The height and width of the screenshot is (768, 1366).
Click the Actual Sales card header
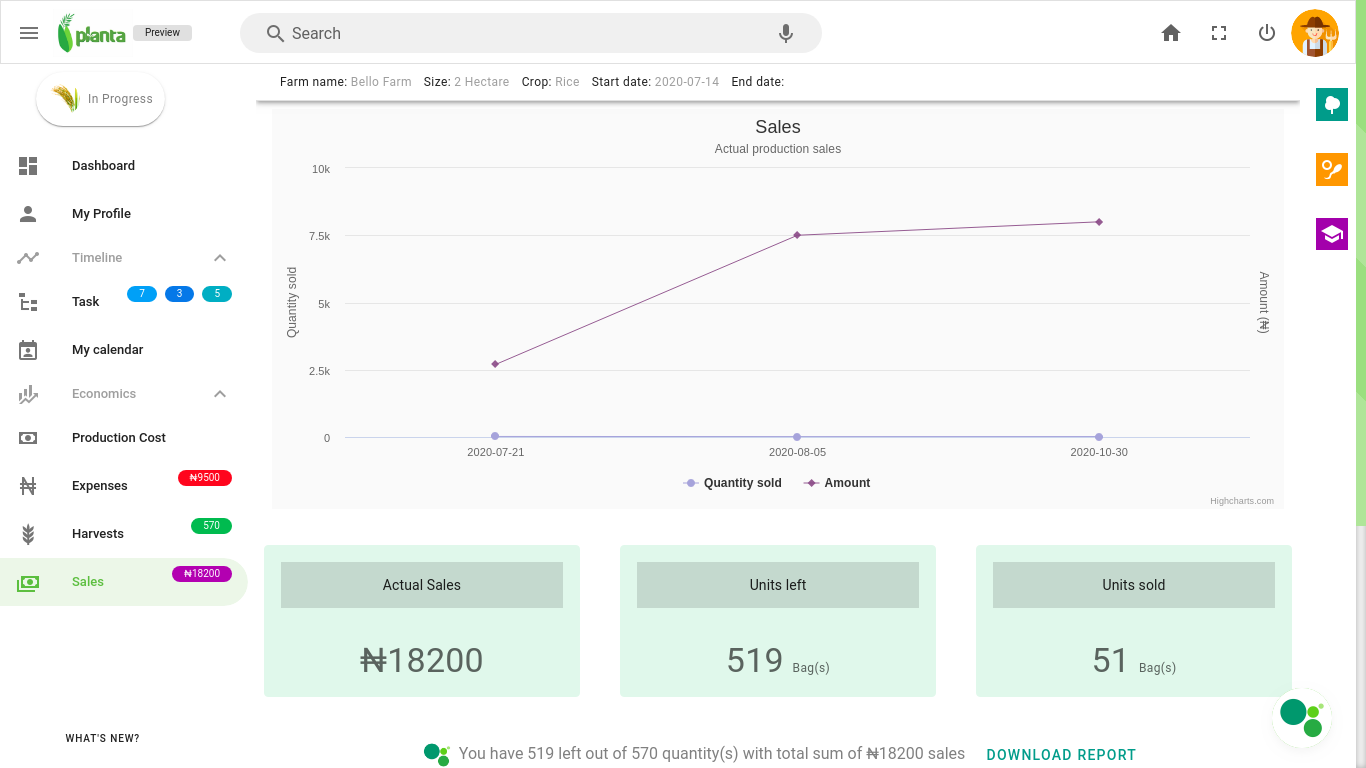click(422, 585)
